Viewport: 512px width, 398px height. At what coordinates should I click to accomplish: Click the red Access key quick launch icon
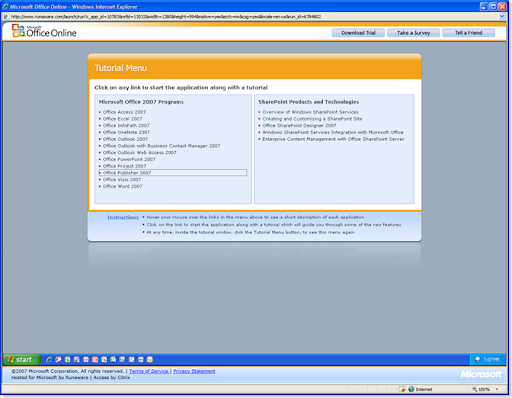[58, 359]
